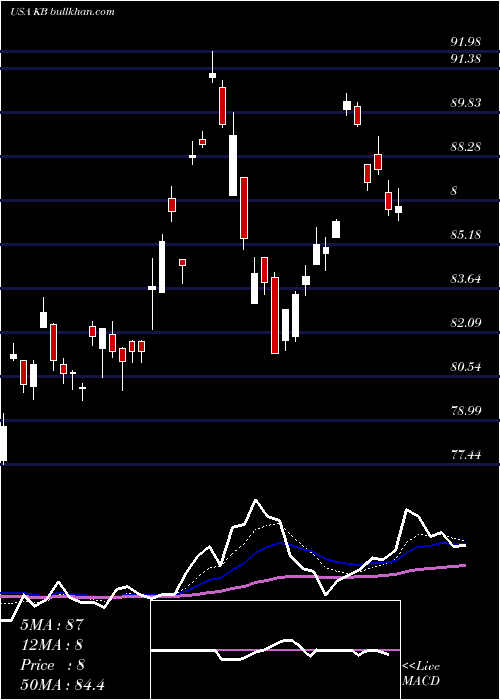500x700 pixels.
Task: Click the 88.28 price axis label
Action: 466,146
